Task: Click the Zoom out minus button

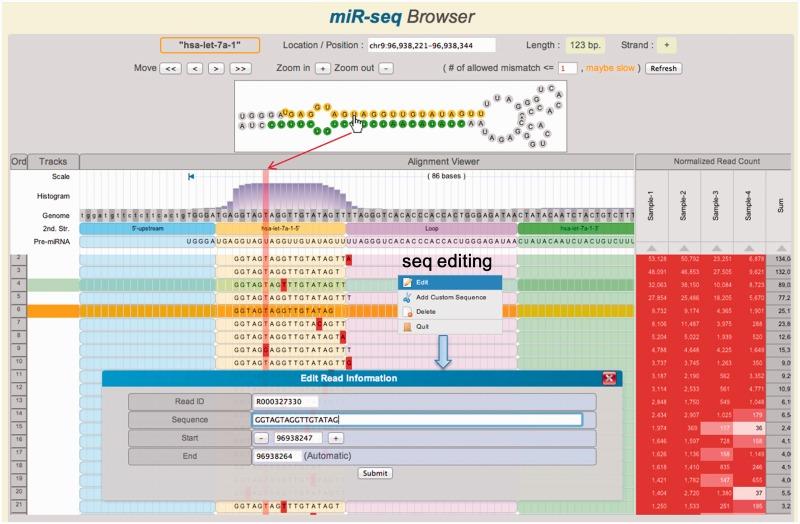Action: [386, 68]
